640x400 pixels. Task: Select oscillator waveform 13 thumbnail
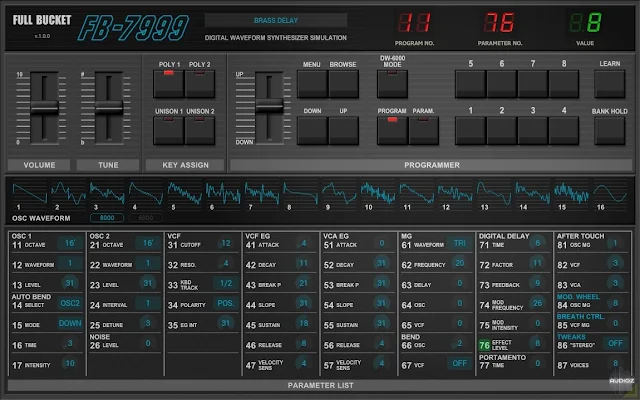click(x=493, y=193)
